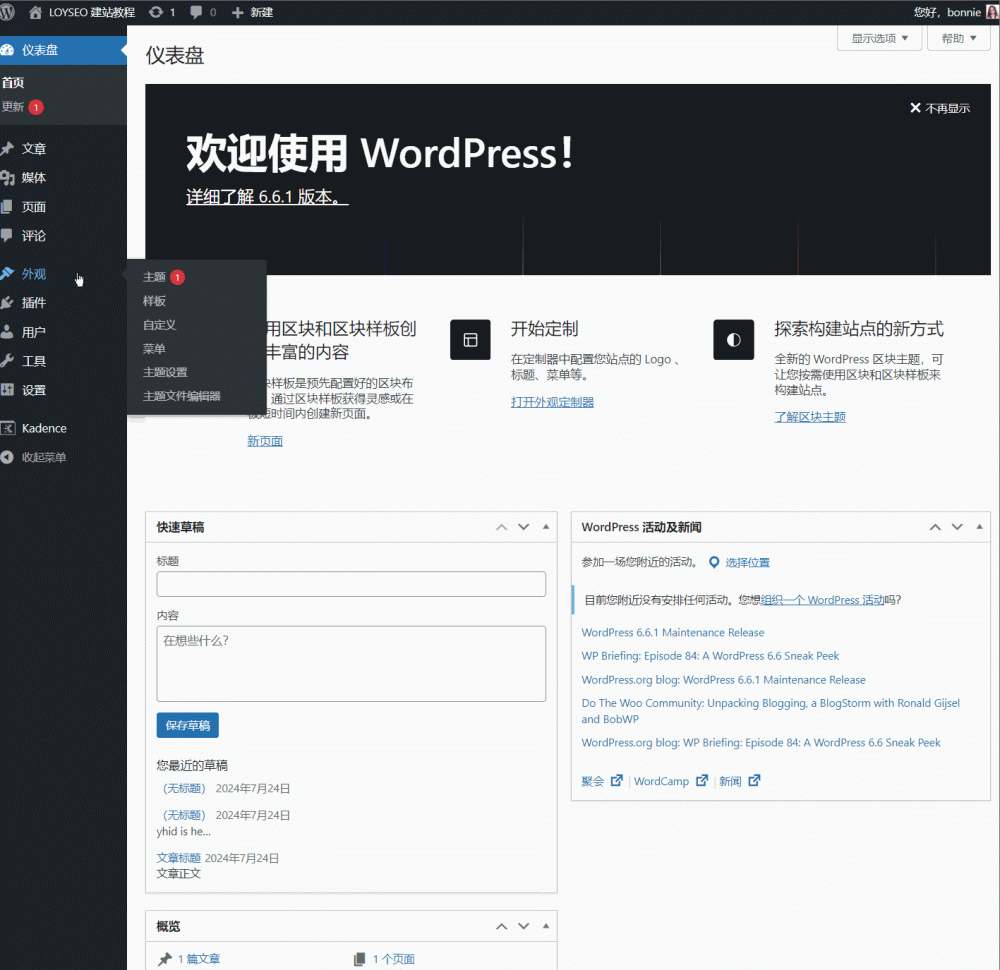Collapse the WordPress 活动及新闻 panel

tap(980, 527)
